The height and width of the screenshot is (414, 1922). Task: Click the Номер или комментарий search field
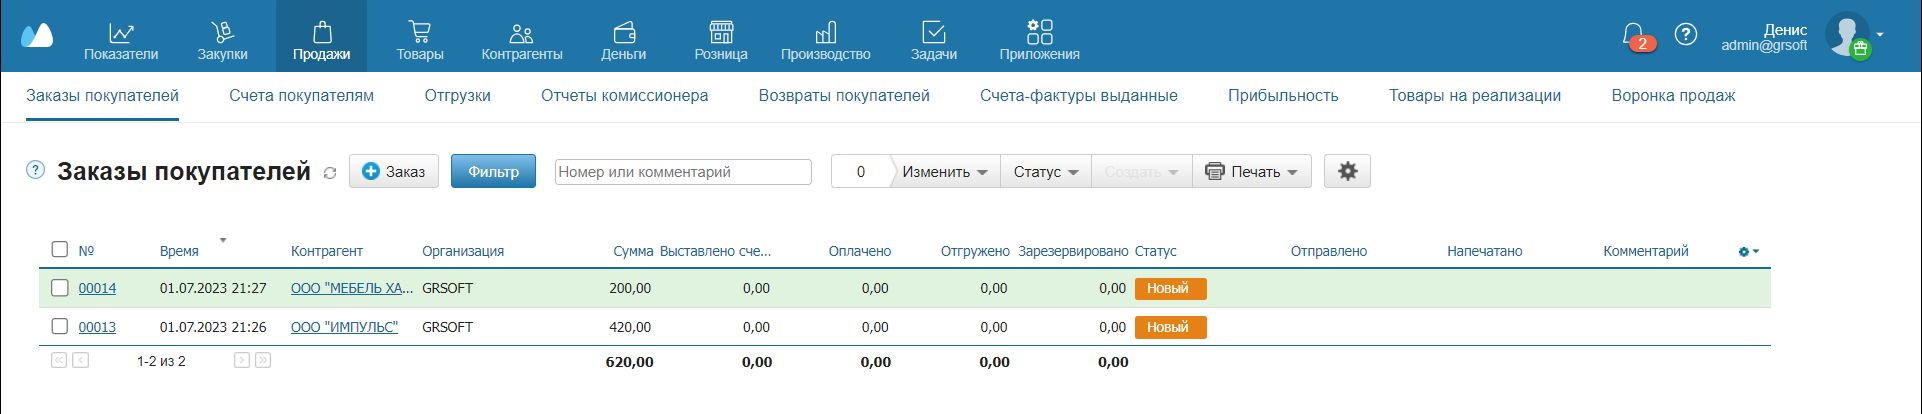click(682, 172)
